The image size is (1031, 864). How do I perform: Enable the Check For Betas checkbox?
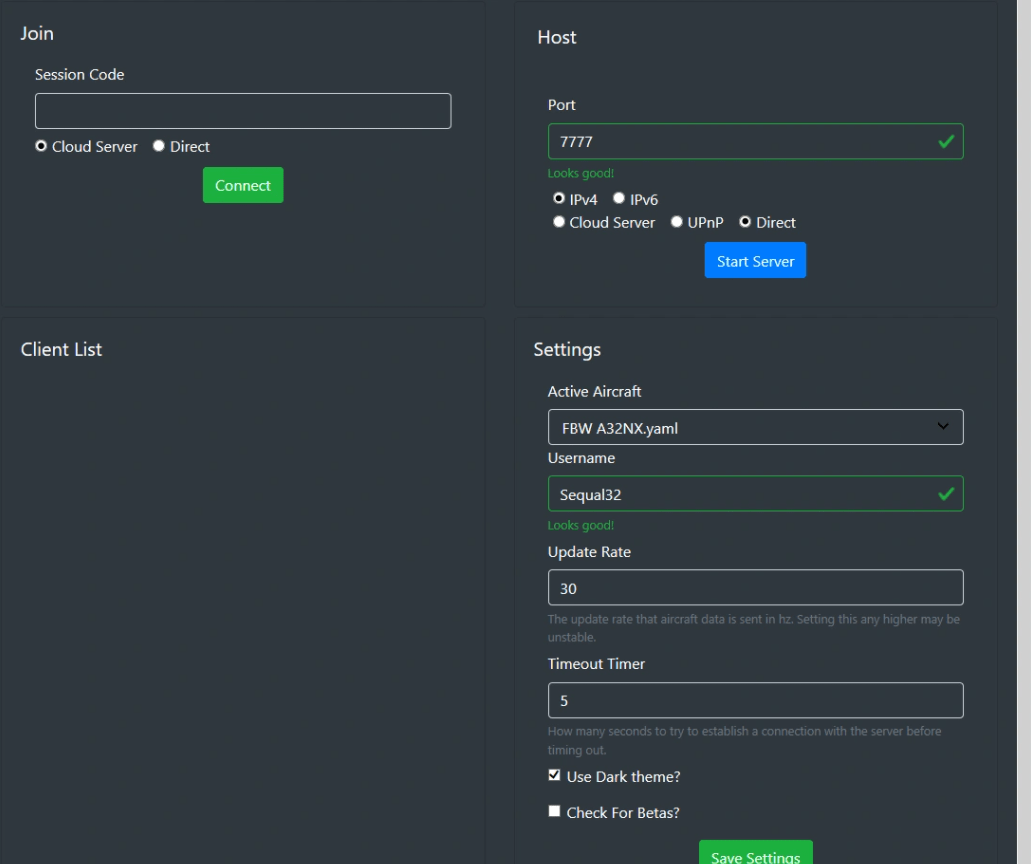click(554, 811)
